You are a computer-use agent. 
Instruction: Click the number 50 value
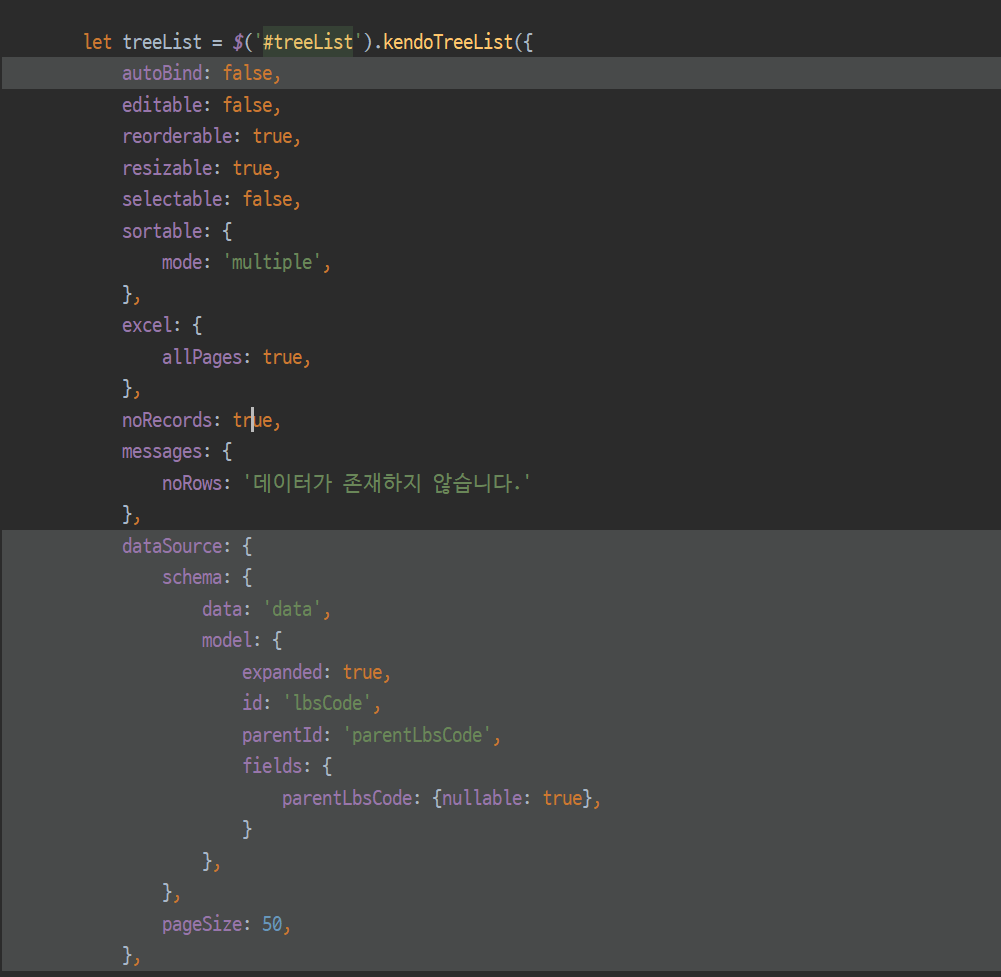[x=273, y=925]
